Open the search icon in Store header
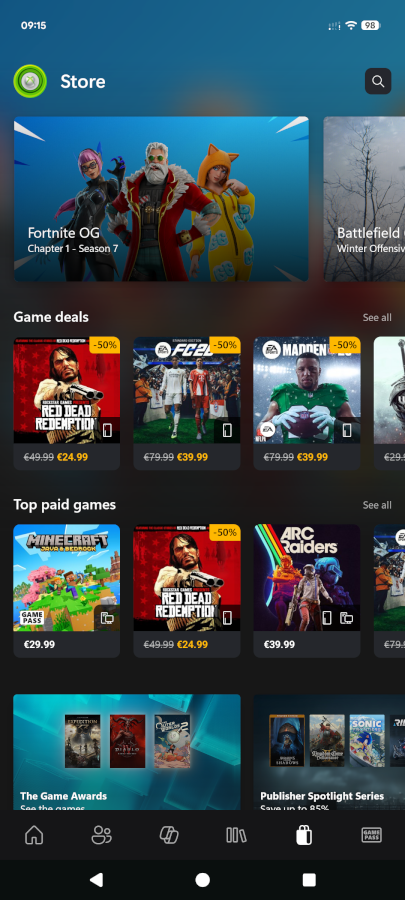The height and width of the screenshot is (900, 405). click(378, 81)
